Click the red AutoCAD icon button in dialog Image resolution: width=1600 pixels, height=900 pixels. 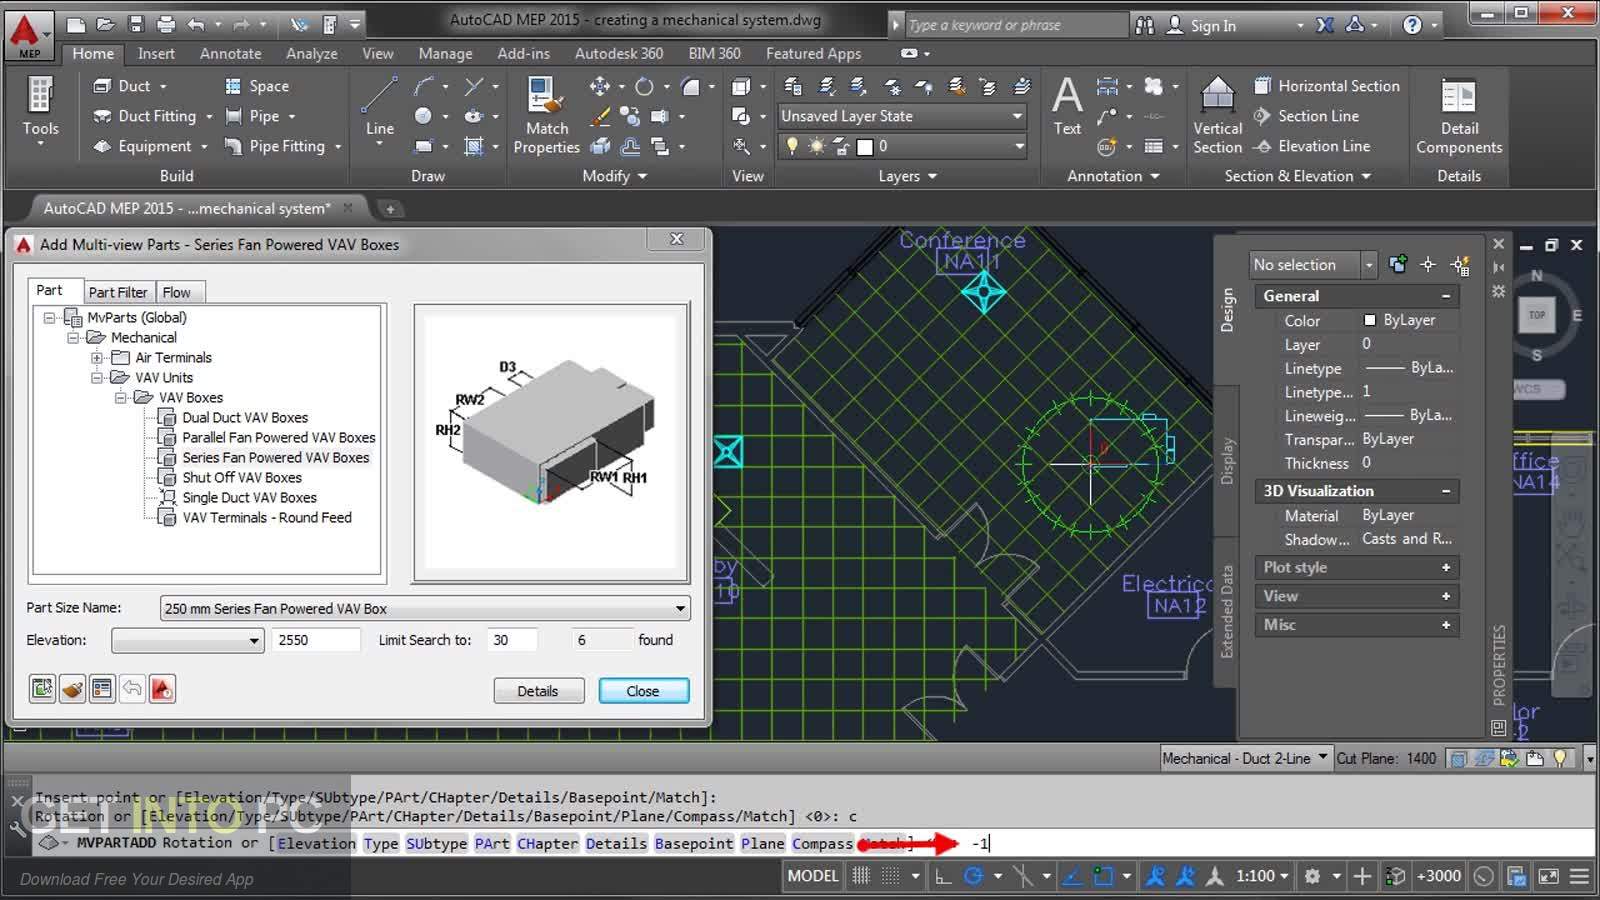pyautogui.click(x=162, y=688)
